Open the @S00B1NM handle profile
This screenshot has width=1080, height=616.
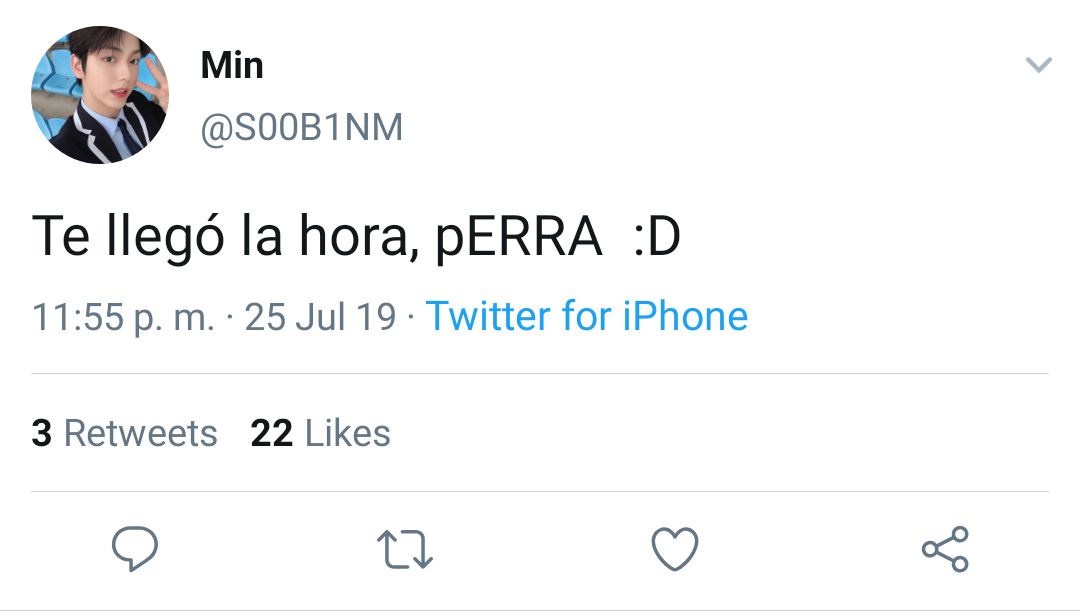(302, 127)
